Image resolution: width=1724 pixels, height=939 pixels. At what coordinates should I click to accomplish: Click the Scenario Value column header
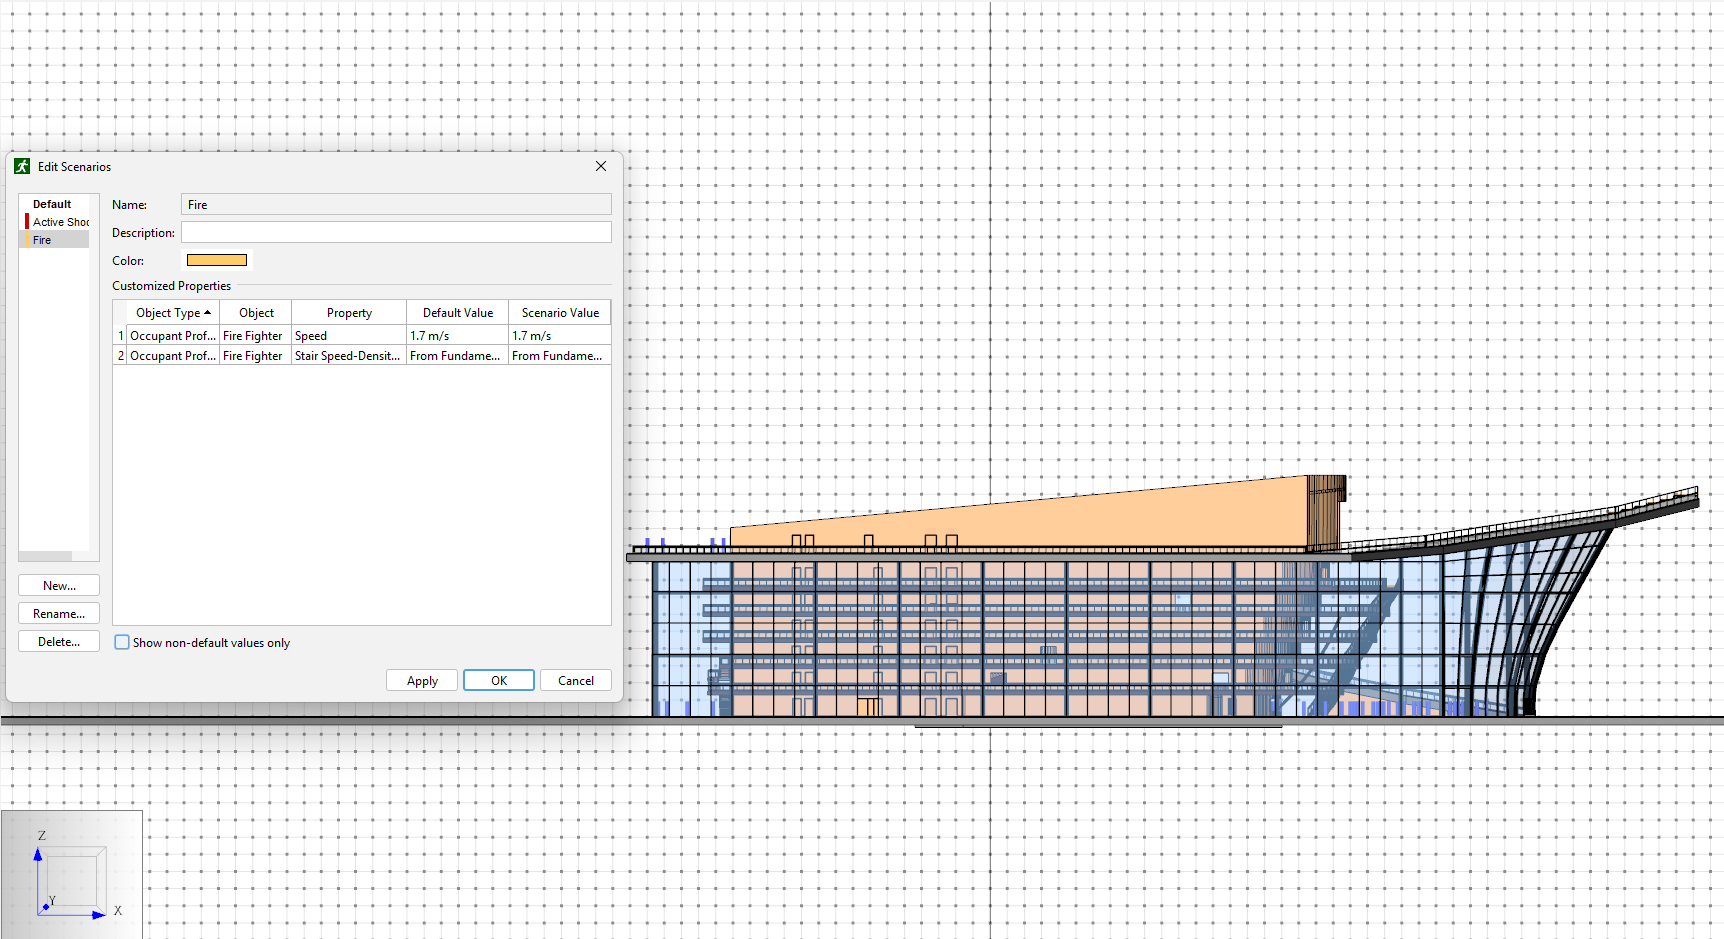(x=560, y=313)
